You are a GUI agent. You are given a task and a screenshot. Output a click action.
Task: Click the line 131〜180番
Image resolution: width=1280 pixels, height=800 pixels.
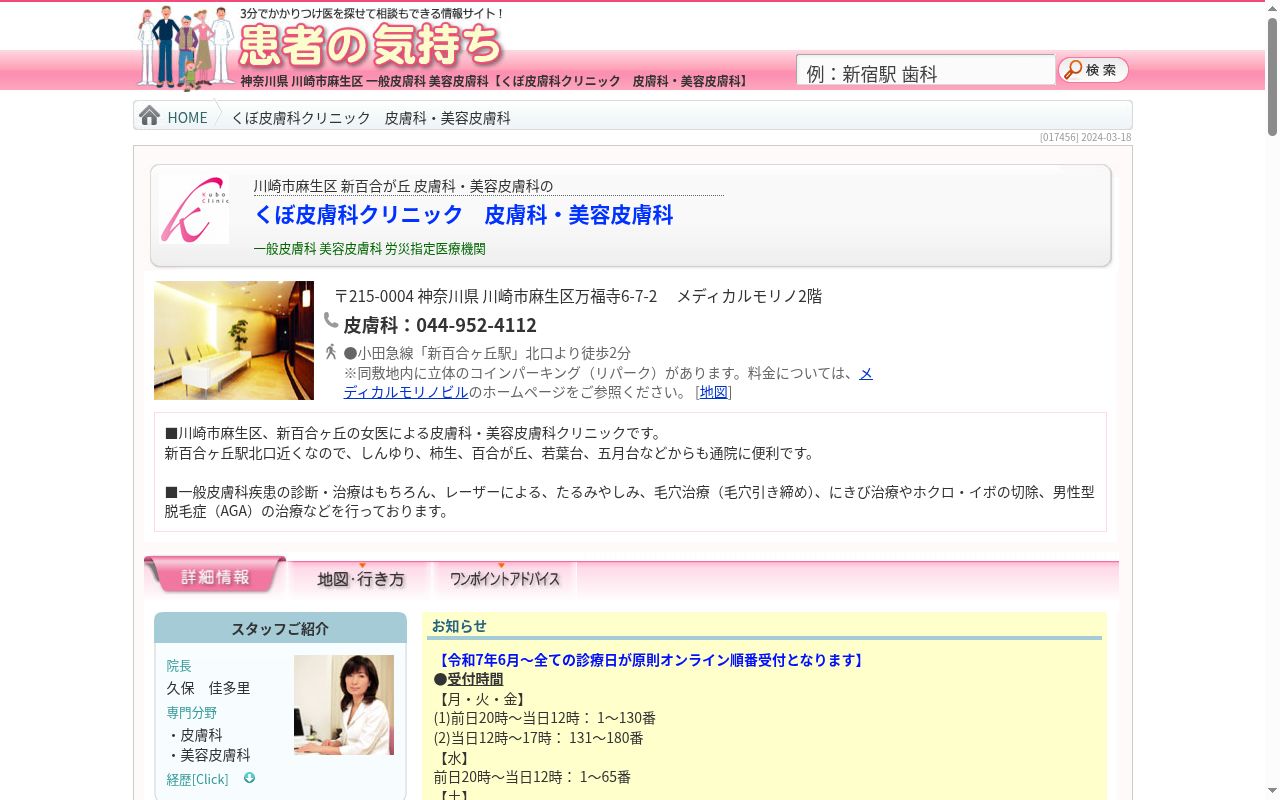(x=539, y=738)
